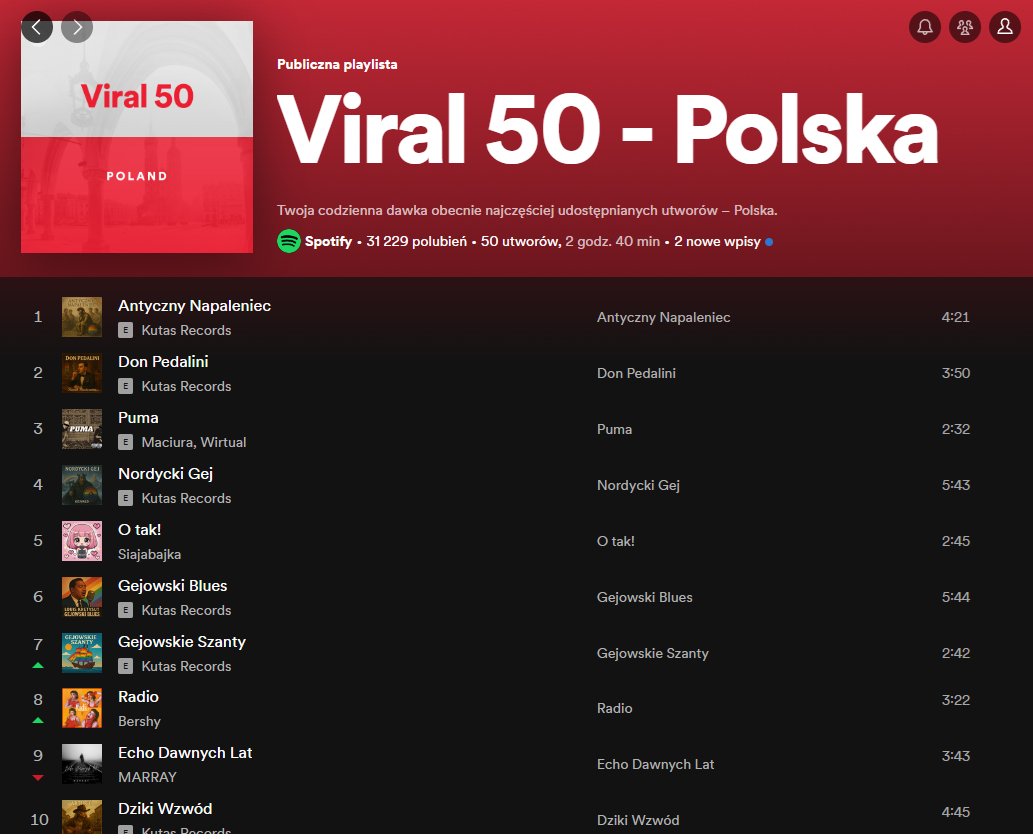Viewport: 1033px width, 839px height.
Task: Open album Radio in album column
Action: click(615, 709)
